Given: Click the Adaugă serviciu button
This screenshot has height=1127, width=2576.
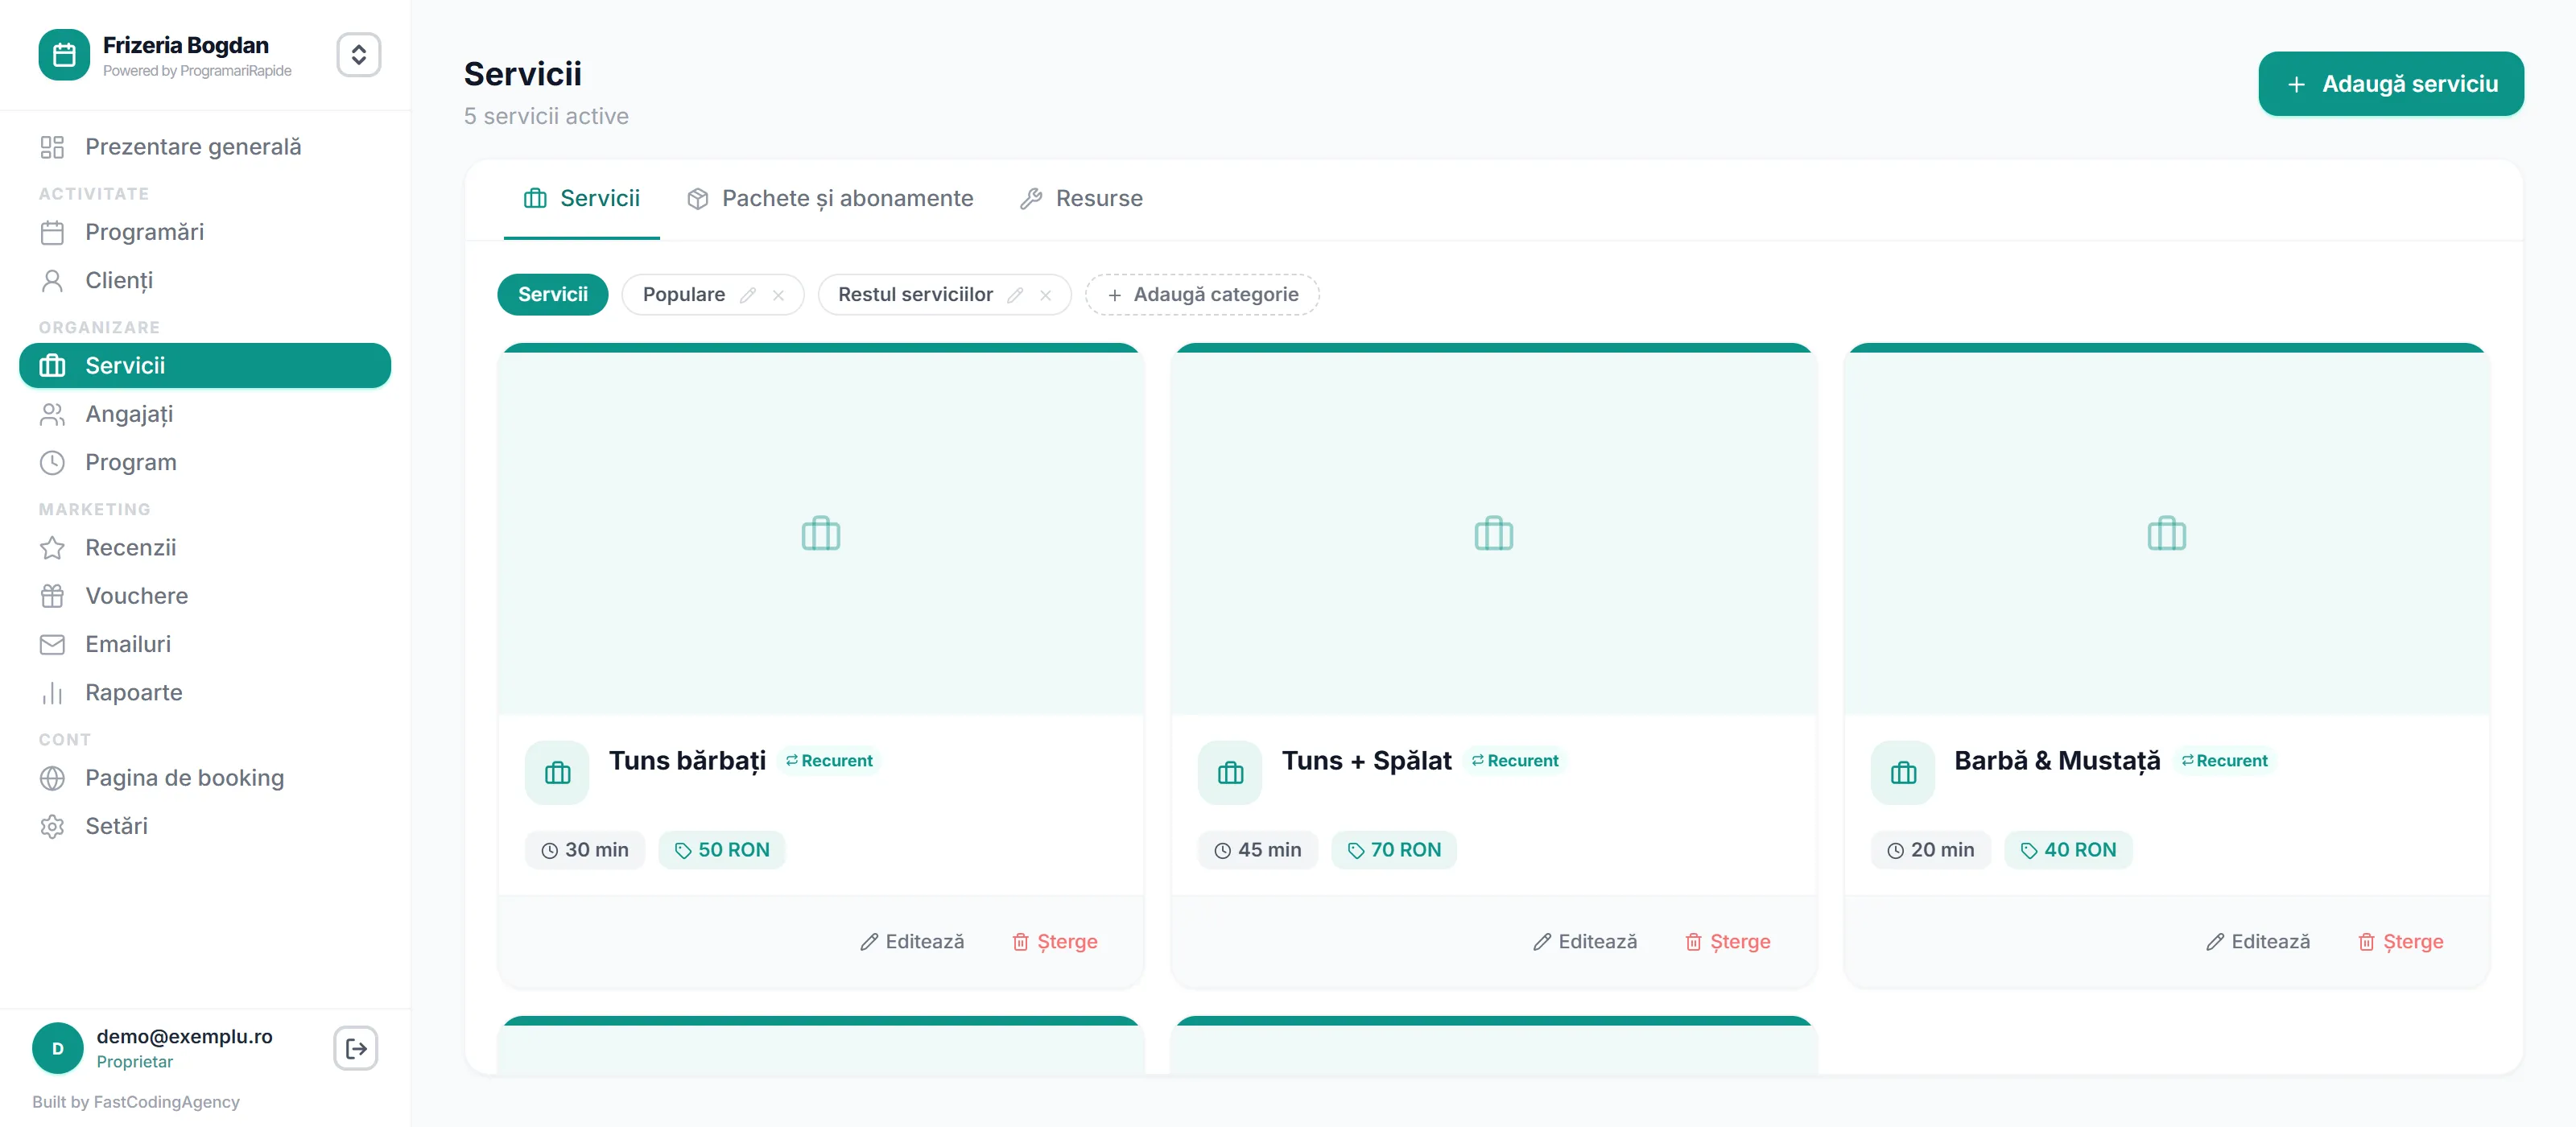Looking at the screenshot, I should pyautogui.click(x=2390, y=84).
